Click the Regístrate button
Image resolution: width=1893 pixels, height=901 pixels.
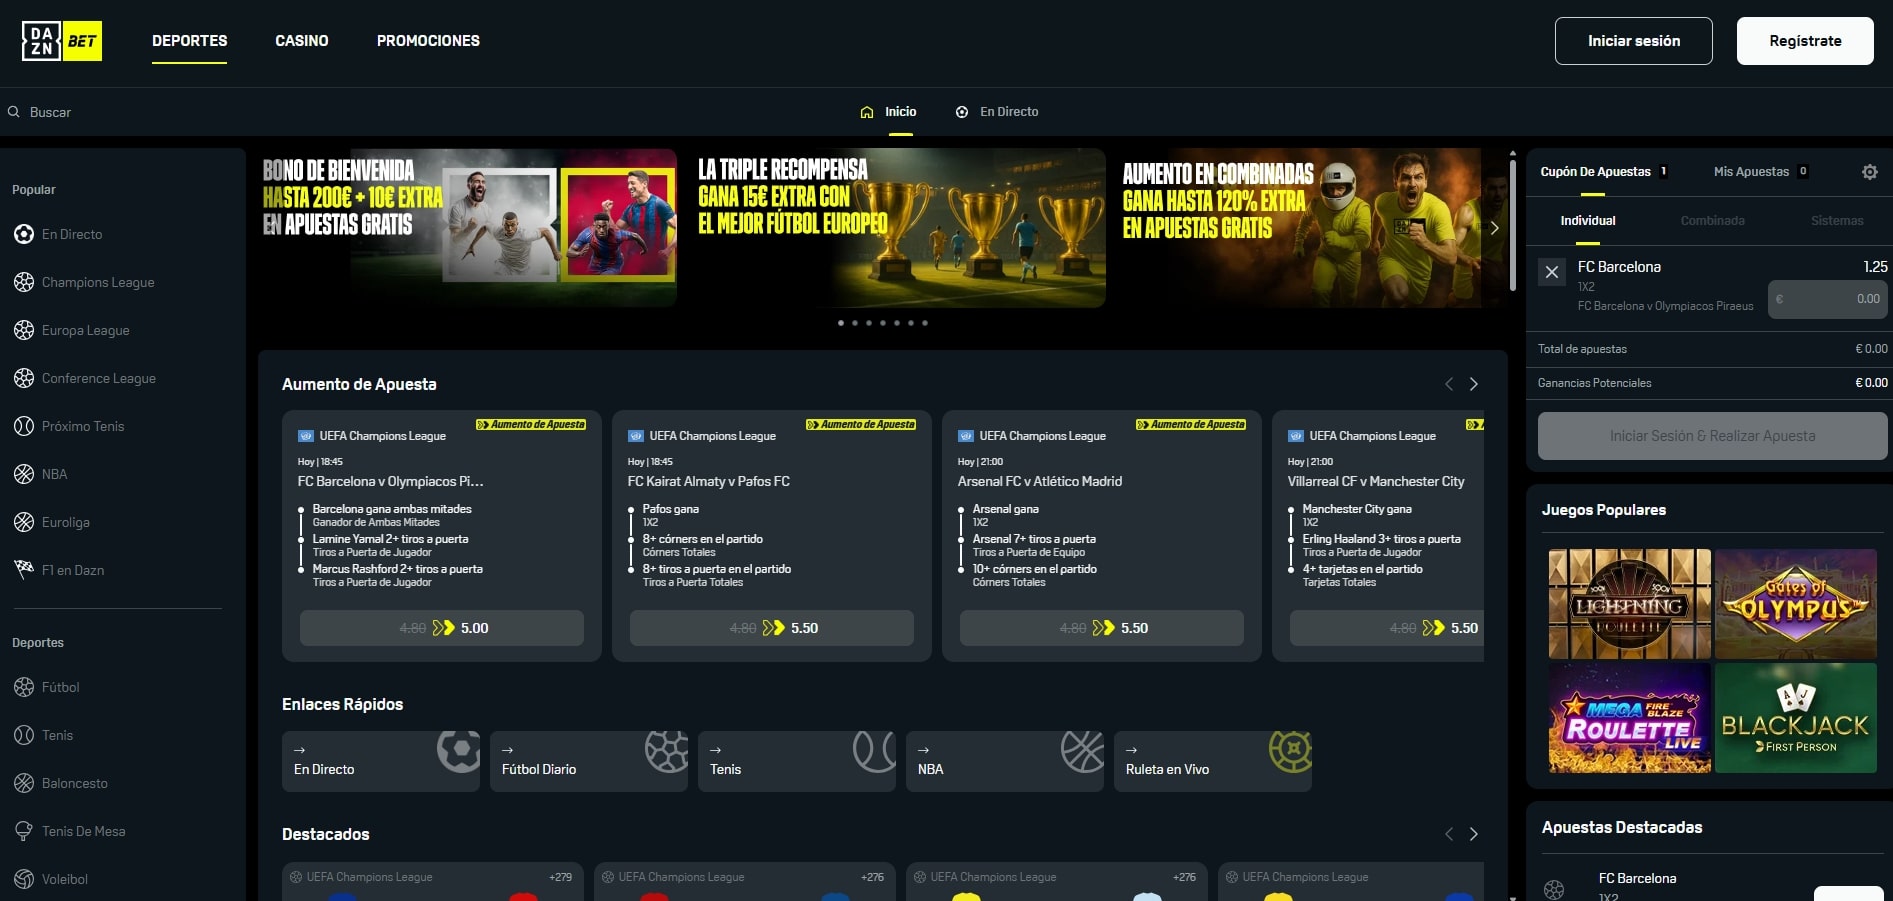click(1804, 40)
